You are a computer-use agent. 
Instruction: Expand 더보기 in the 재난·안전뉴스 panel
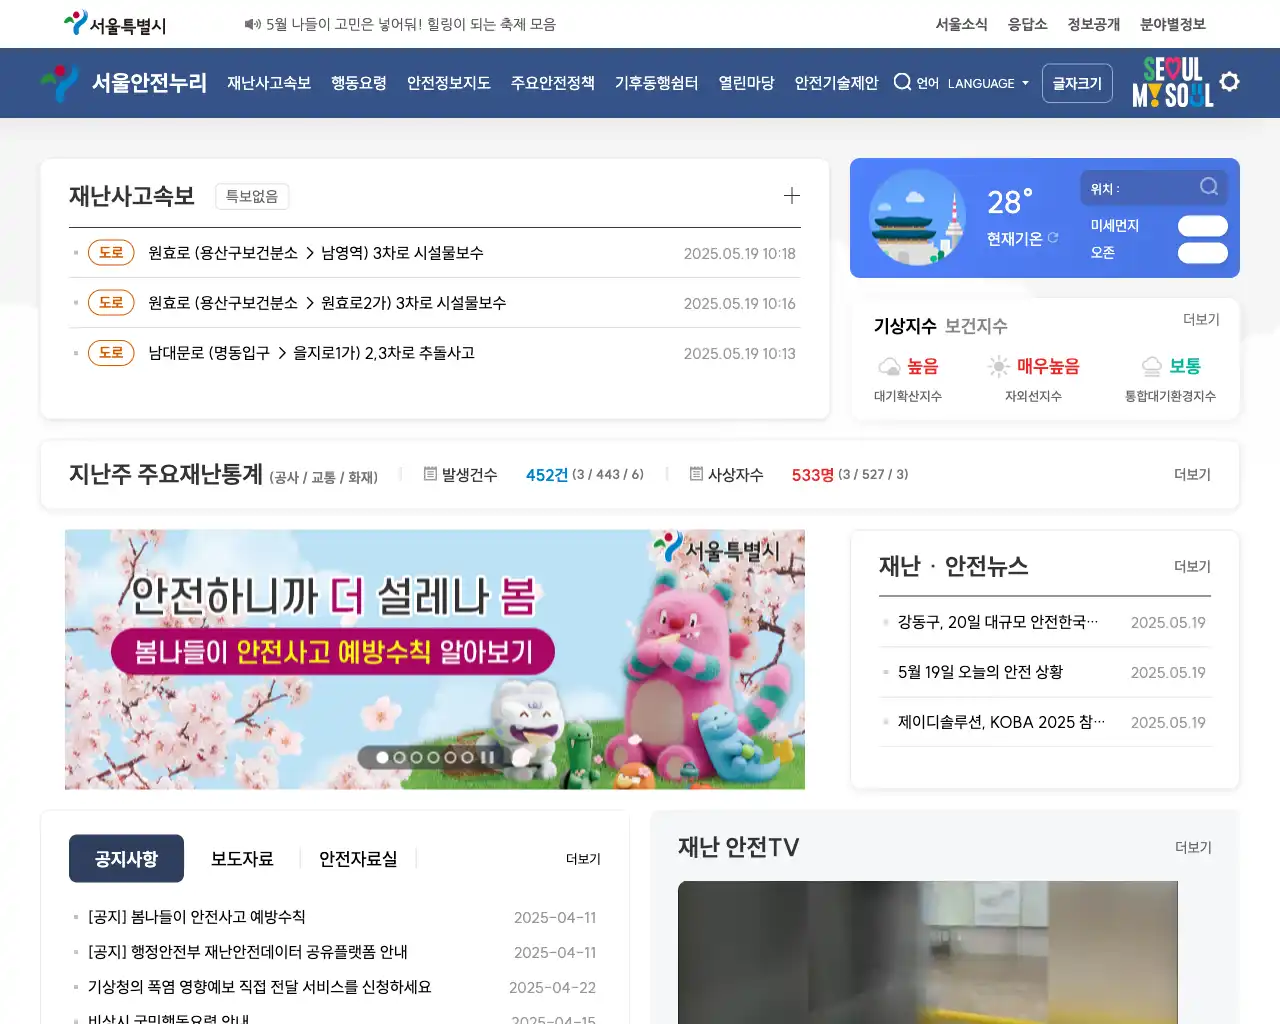pyautogui.click(x=1191, y=567)
